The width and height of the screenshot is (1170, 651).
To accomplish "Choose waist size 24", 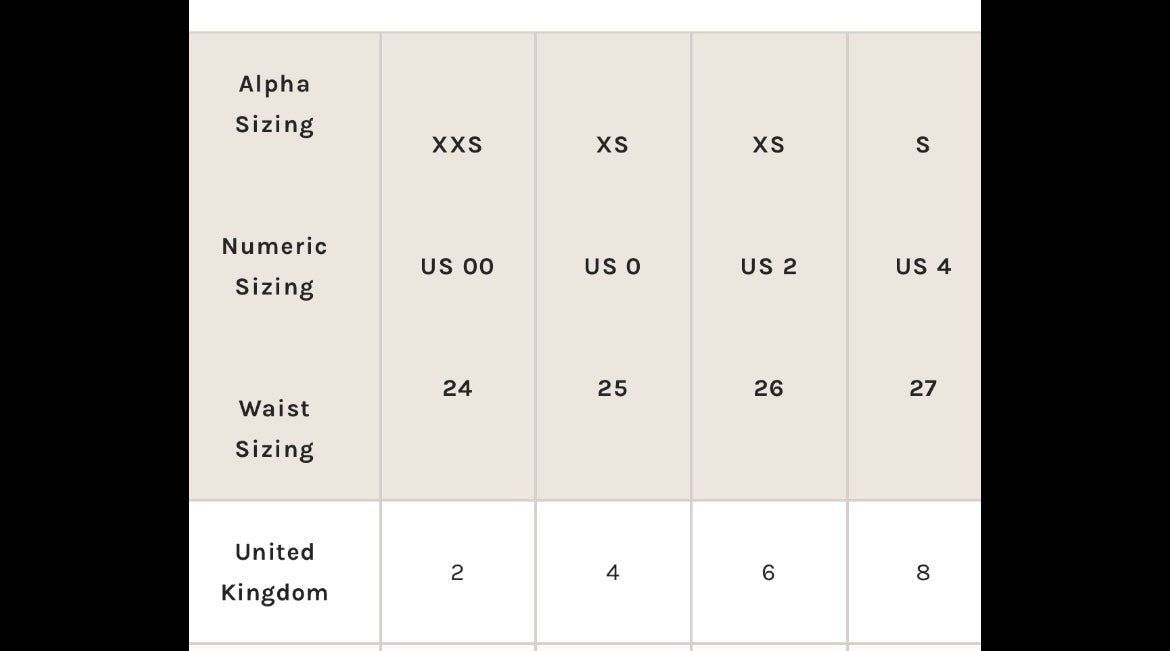I will (457, 388).
